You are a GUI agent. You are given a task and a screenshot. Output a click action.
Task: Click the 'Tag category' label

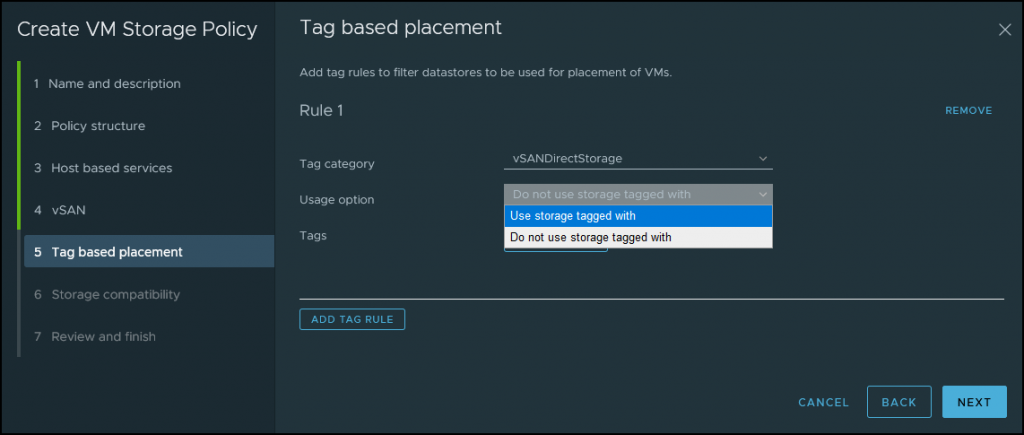point(337,164)
